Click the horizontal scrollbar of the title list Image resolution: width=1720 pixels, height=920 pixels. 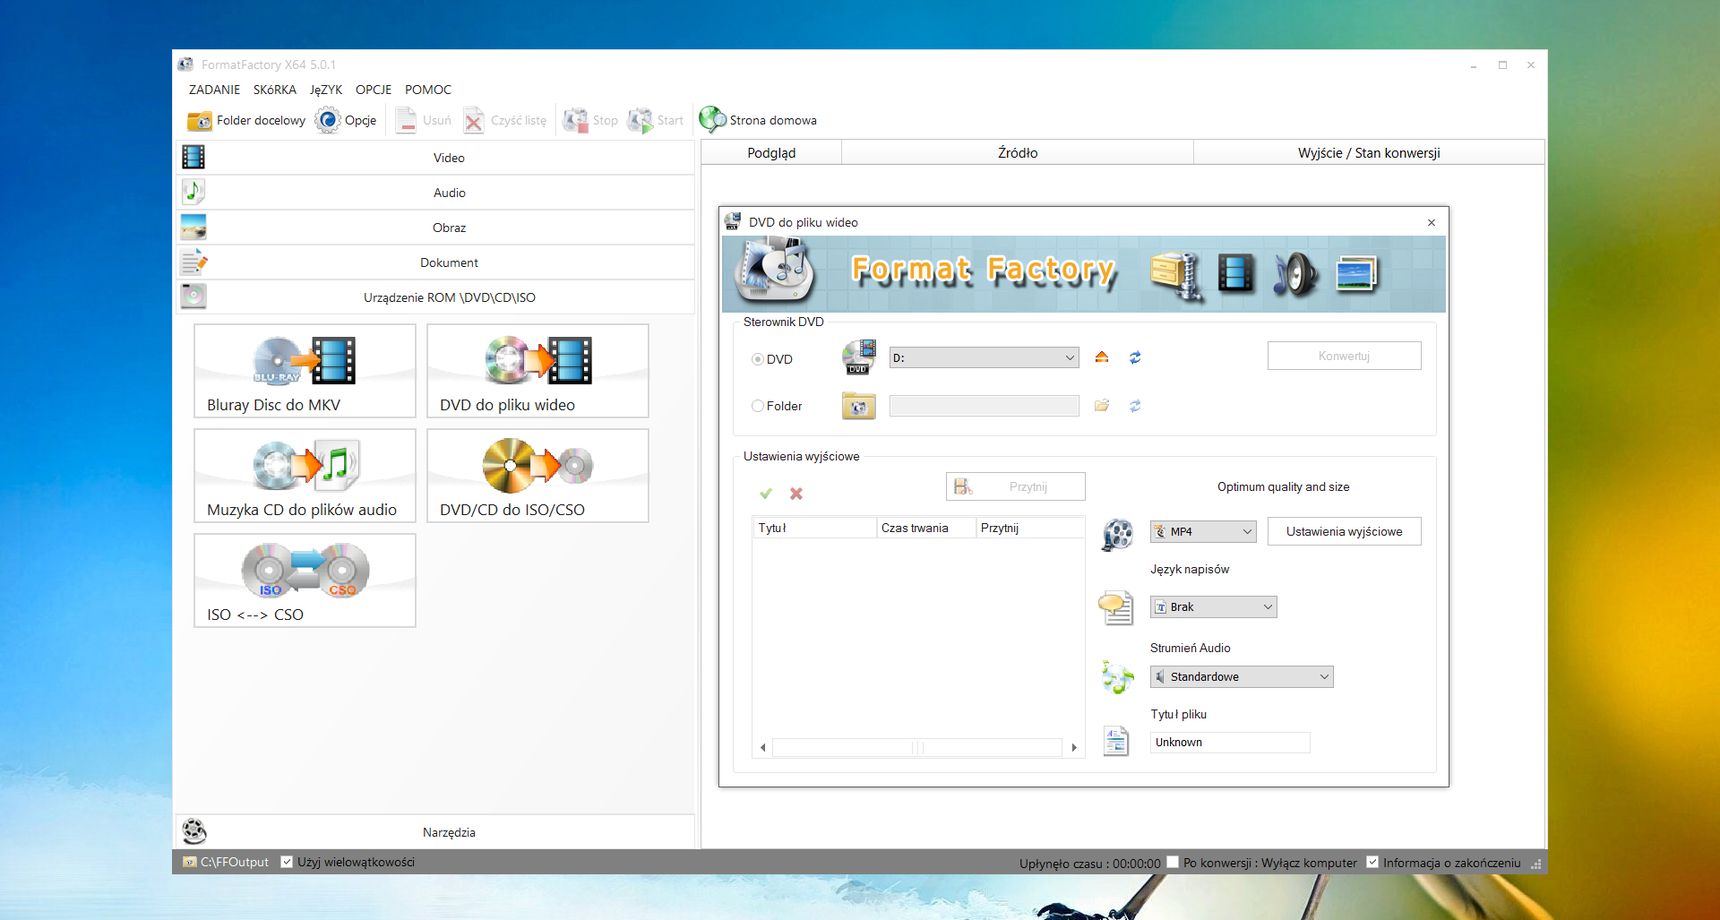pyautogui.click(x=917, y=747)
